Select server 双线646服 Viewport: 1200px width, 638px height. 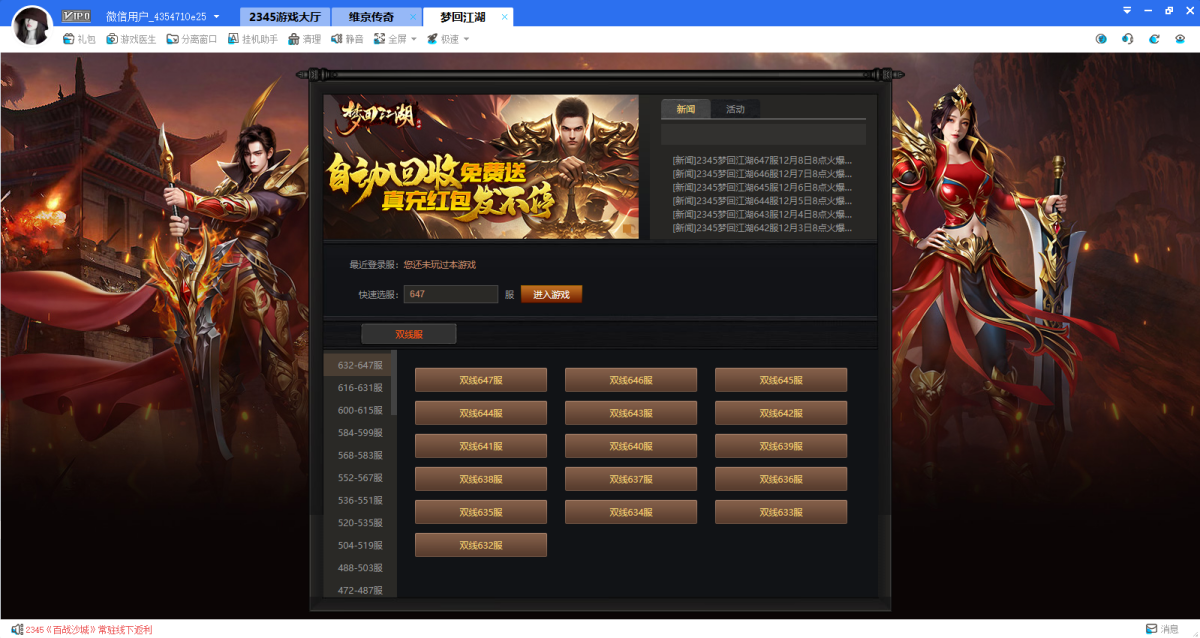[x=630, y=380]
